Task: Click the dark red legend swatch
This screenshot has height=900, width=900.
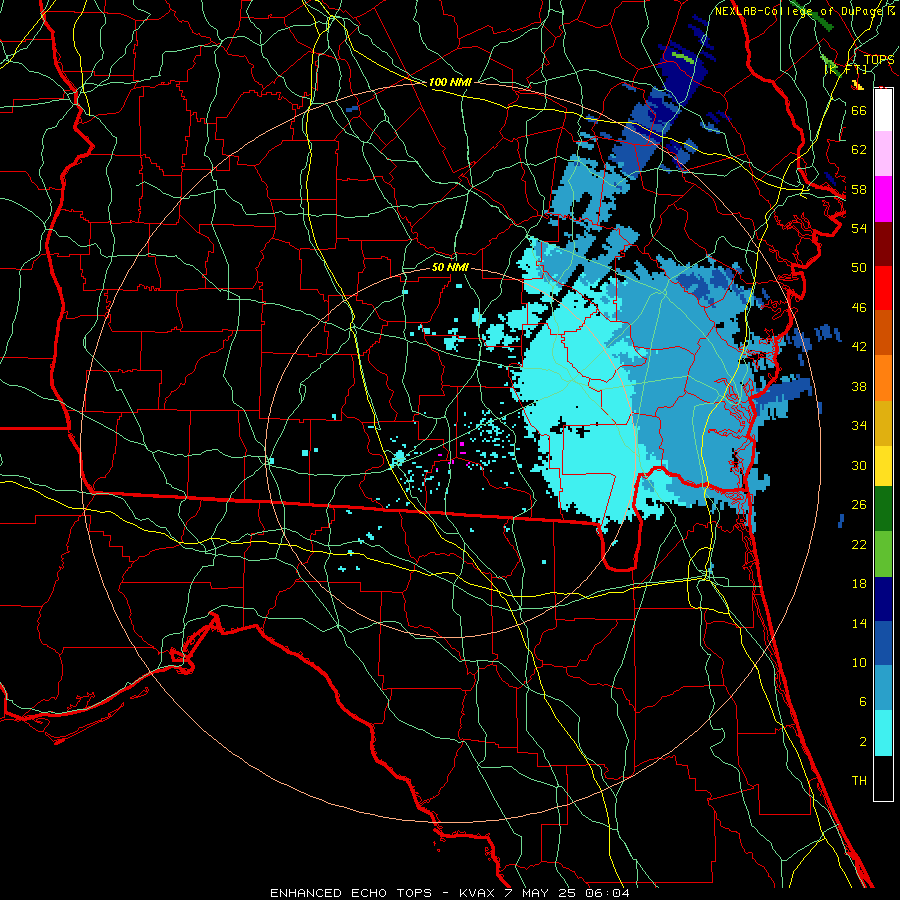Action: pyautogui.click(x=883, y=244)
